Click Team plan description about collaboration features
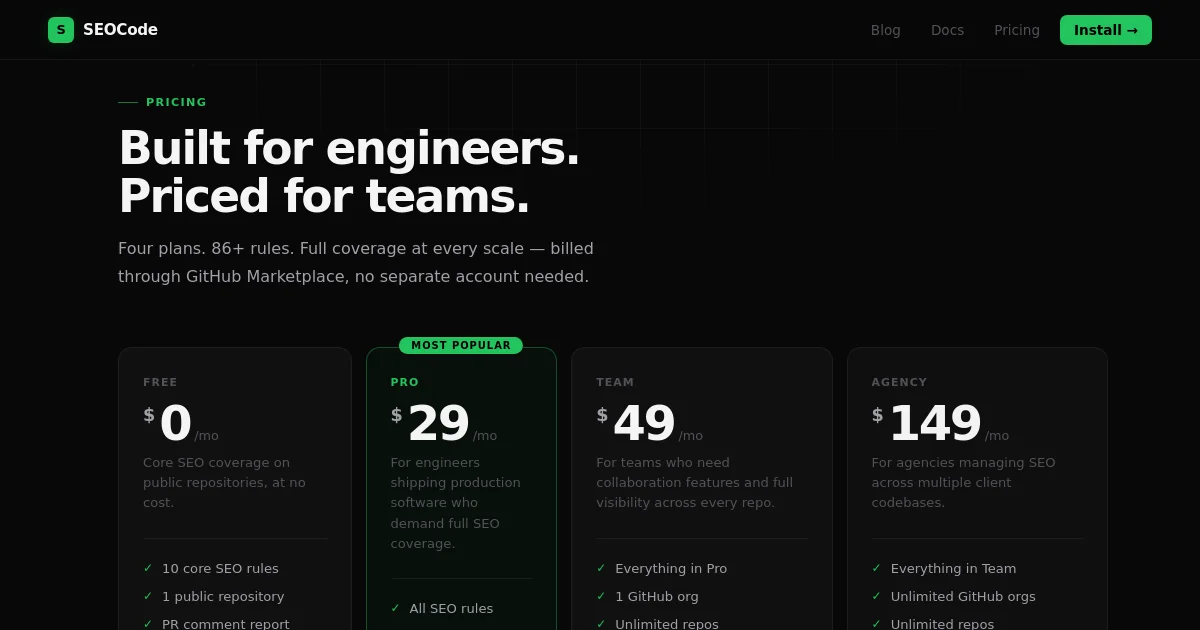Image resolution: width=1200 pixels, height=630 pixels. 695,482
